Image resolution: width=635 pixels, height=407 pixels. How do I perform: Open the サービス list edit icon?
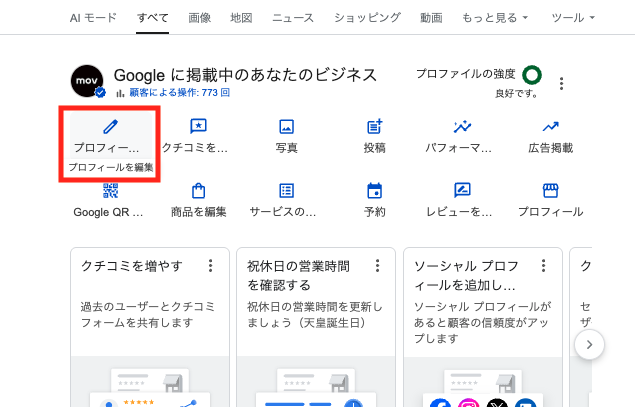click(286, 190)
